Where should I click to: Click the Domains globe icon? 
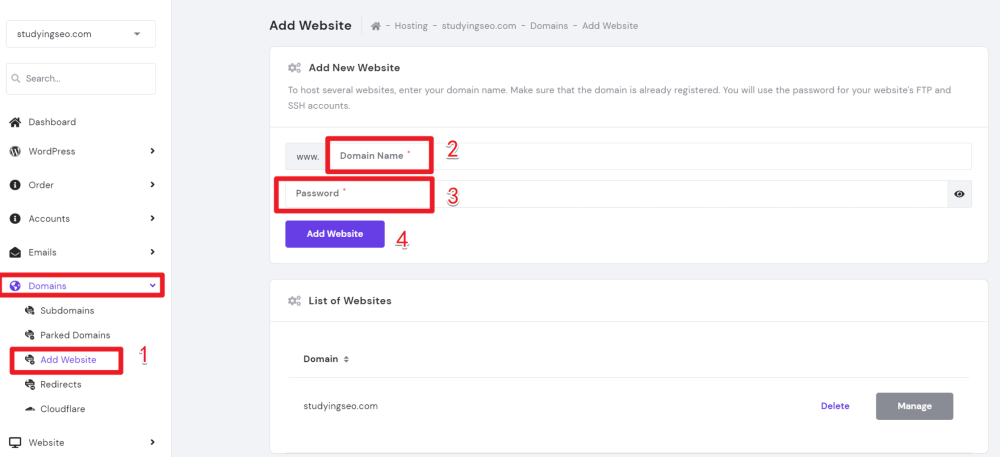point(15,286)
